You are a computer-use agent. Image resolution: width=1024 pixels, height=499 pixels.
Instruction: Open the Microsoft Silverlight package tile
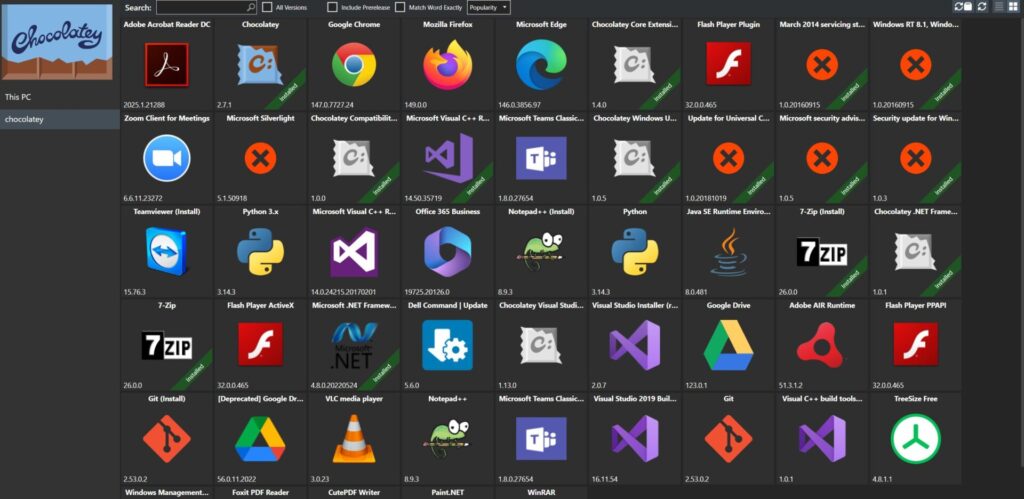[260, 158]
